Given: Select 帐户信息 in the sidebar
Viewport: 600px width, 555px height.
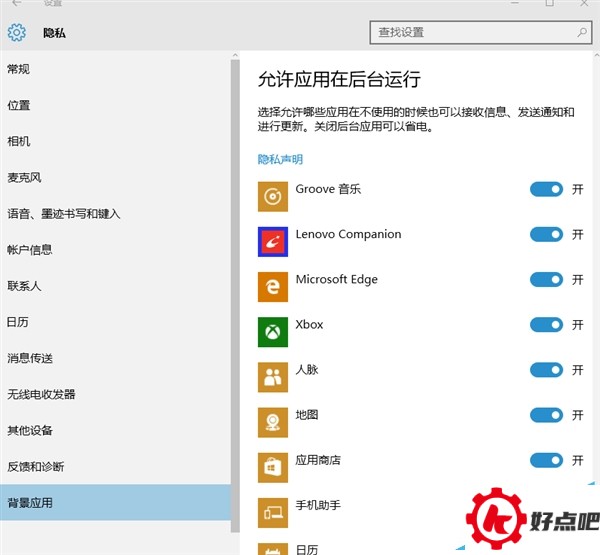Looking at the screenshot, I should pos(115,250).
